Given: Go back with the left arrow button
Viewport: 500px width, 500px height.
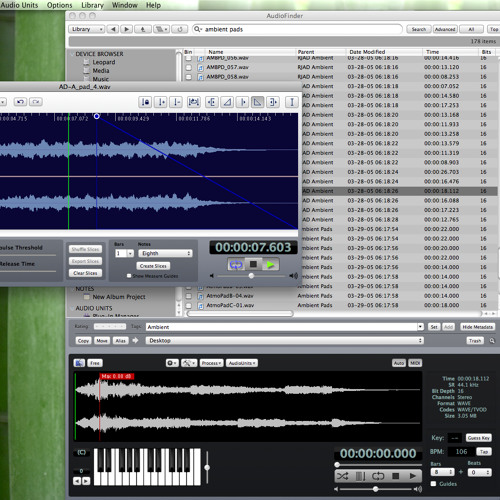Looking at the screenshot, I should click(113, 29).
